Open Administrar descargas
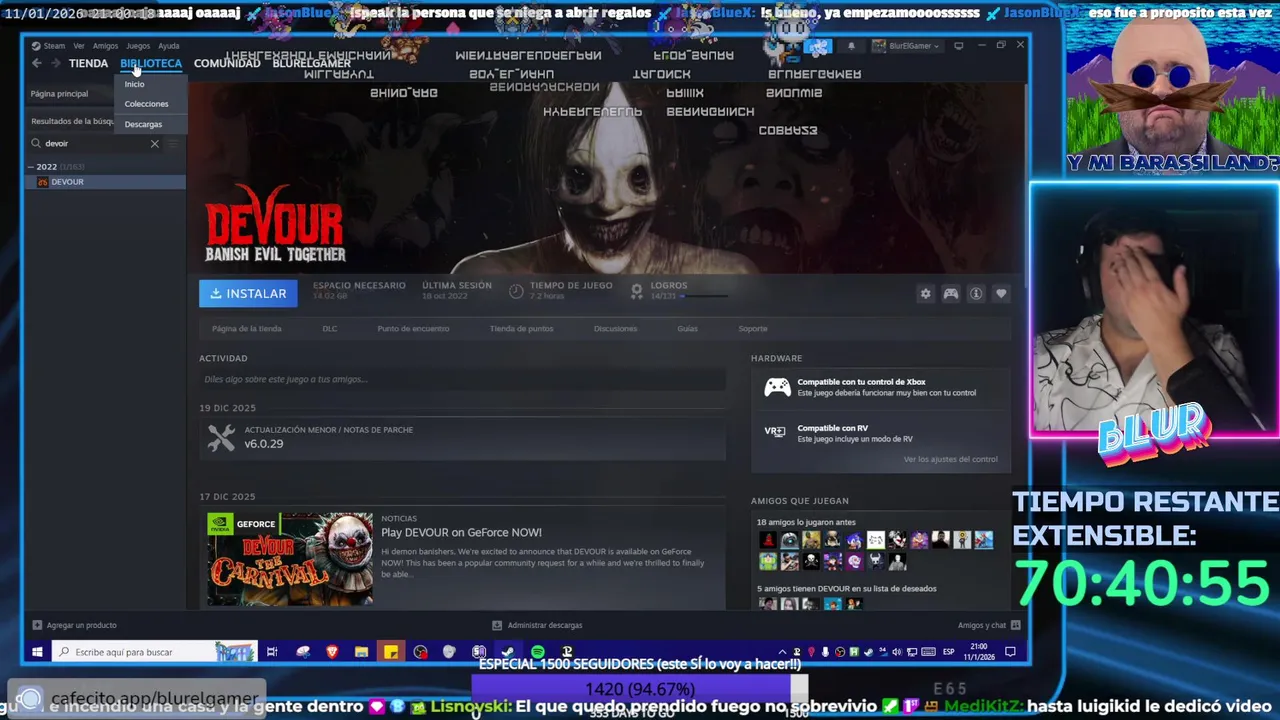 (x=537, y=625)
